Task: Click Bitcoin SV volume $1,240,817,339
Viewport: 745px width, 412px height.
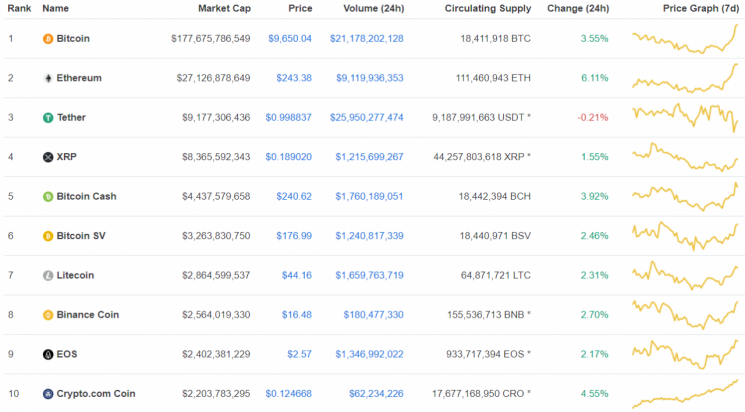Action: (369, 236)
